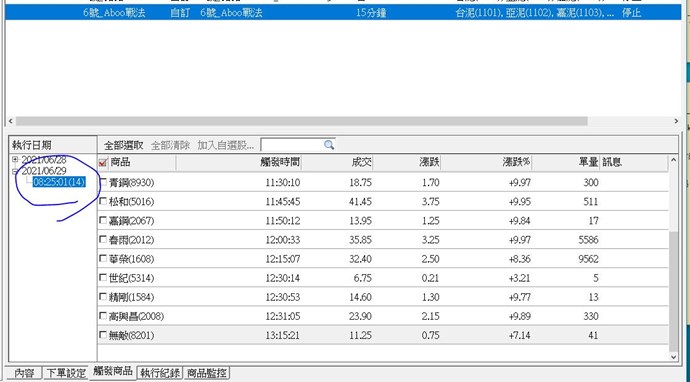
Task: Select the 6號_Aboo戰法 strategy row
Action: coord(343,13)
